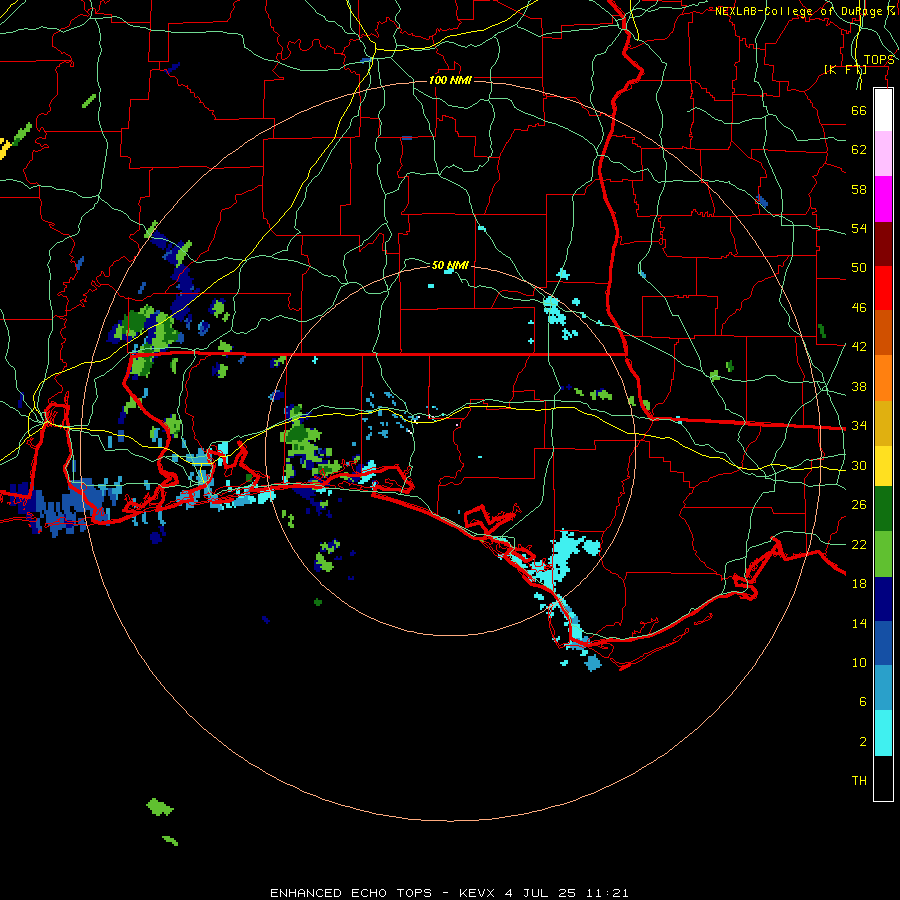The image size is (900, 900).
Task: Click the 'ENHANCED ECHO TOPS' title text
Action: [351, 893]
